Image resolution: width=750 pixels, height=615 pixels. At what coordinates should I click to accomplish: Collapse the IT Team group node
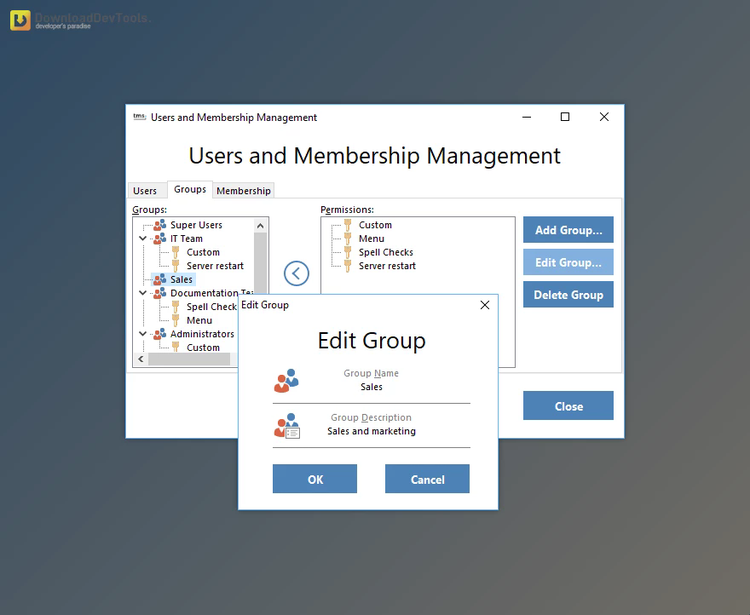coord(143,238)
